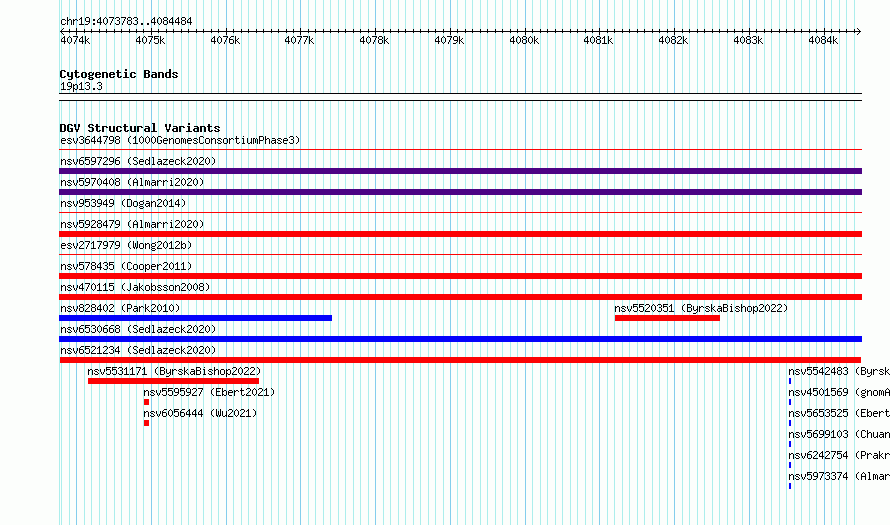Viewport: 890px width, 525px height.
Task: Select the 19p13.3 band label
Action: coord(81,86)
